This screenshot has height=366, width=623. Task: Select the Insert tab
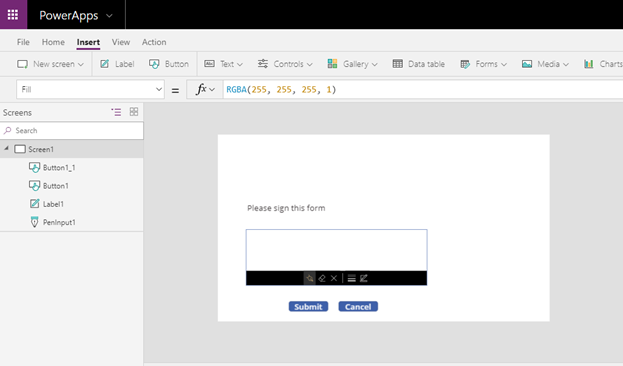pyautogui.click(x=88, y=42)
